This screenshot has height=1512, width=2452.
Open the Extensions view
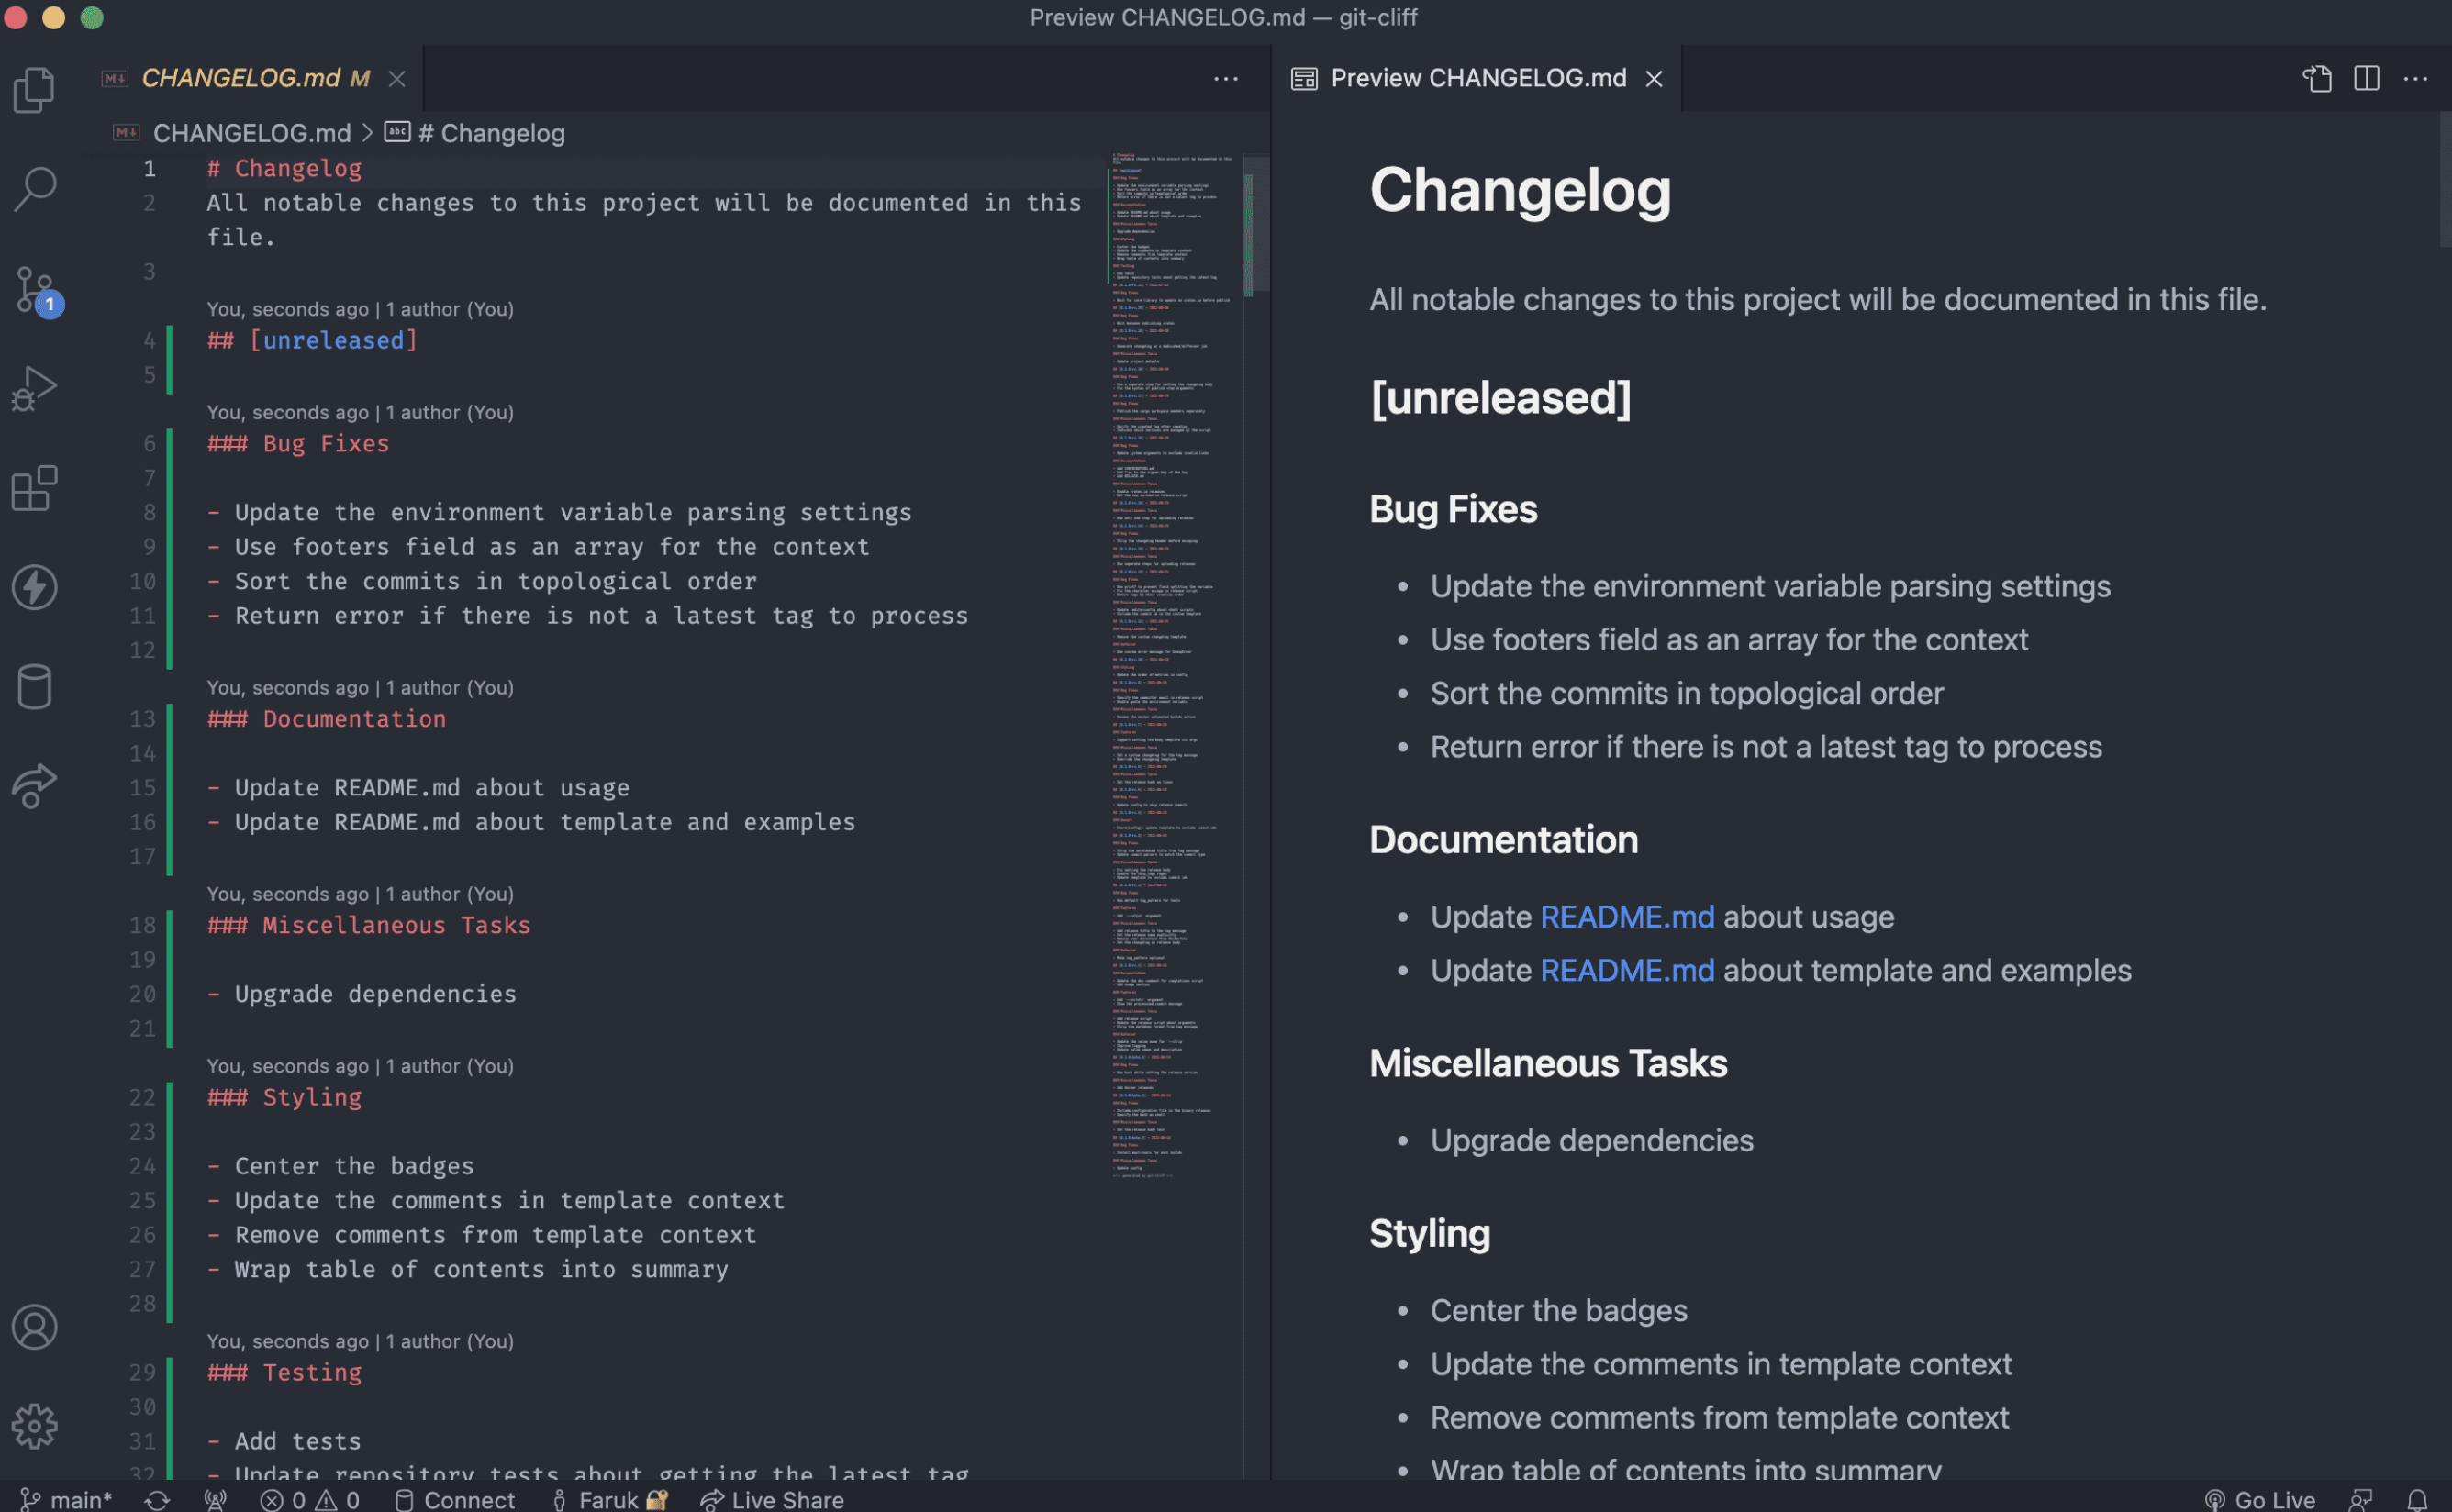pyautogui.click(x=35, y=488)
